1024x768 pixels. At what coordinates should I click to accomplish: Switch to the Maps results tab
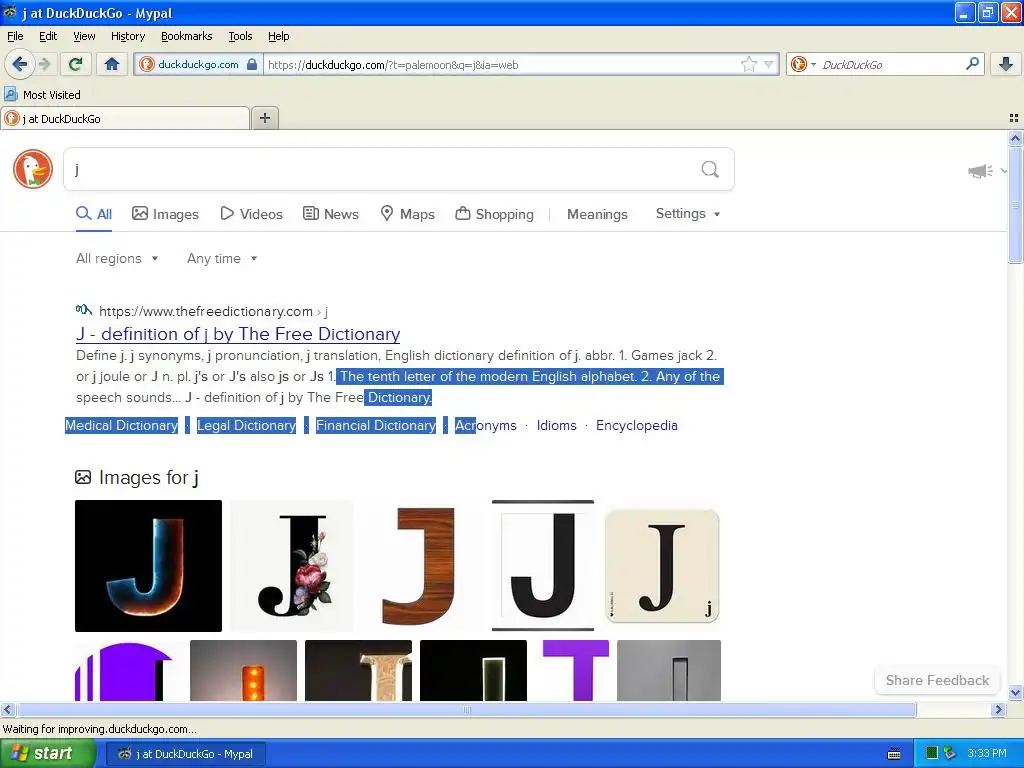coord(408,214)
